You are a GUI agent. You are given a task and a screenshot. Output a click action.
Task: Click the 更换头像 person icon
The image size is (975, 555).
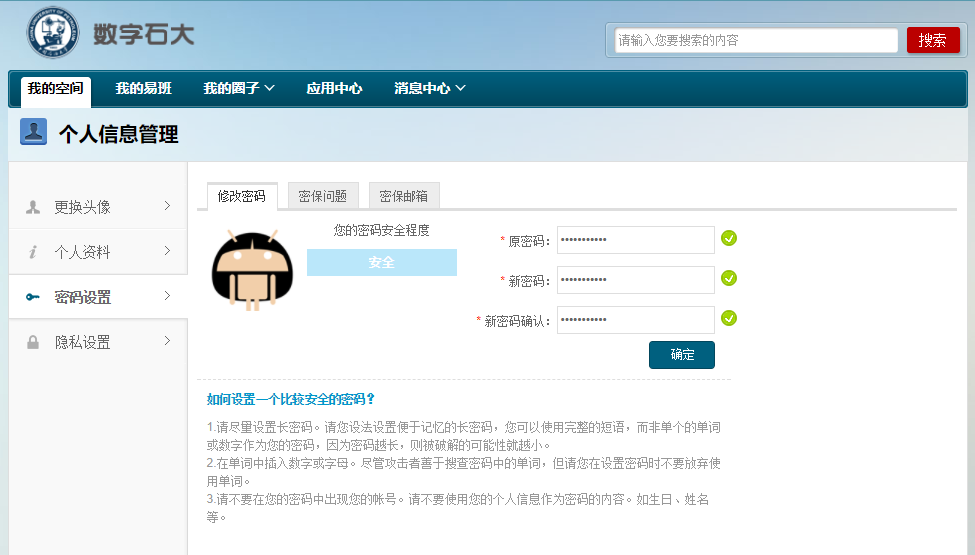(x=33, y=207)
